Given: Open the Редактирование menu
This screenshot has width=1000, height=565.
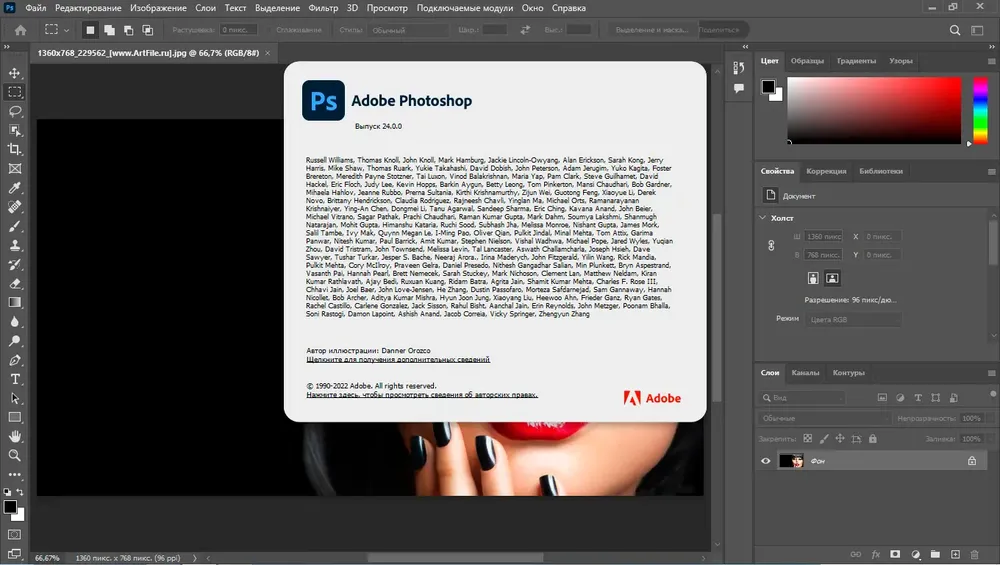Looking at the screenshot, I should [x=88, y=8].
